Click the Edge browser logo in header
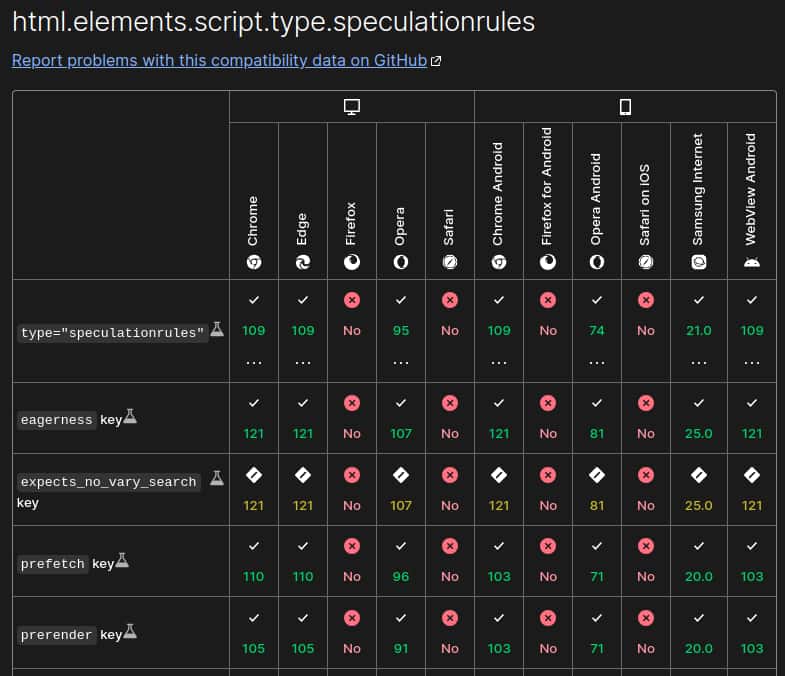This screenshot has height=676, width=785. pyautogui.click(x=303, y=261)
